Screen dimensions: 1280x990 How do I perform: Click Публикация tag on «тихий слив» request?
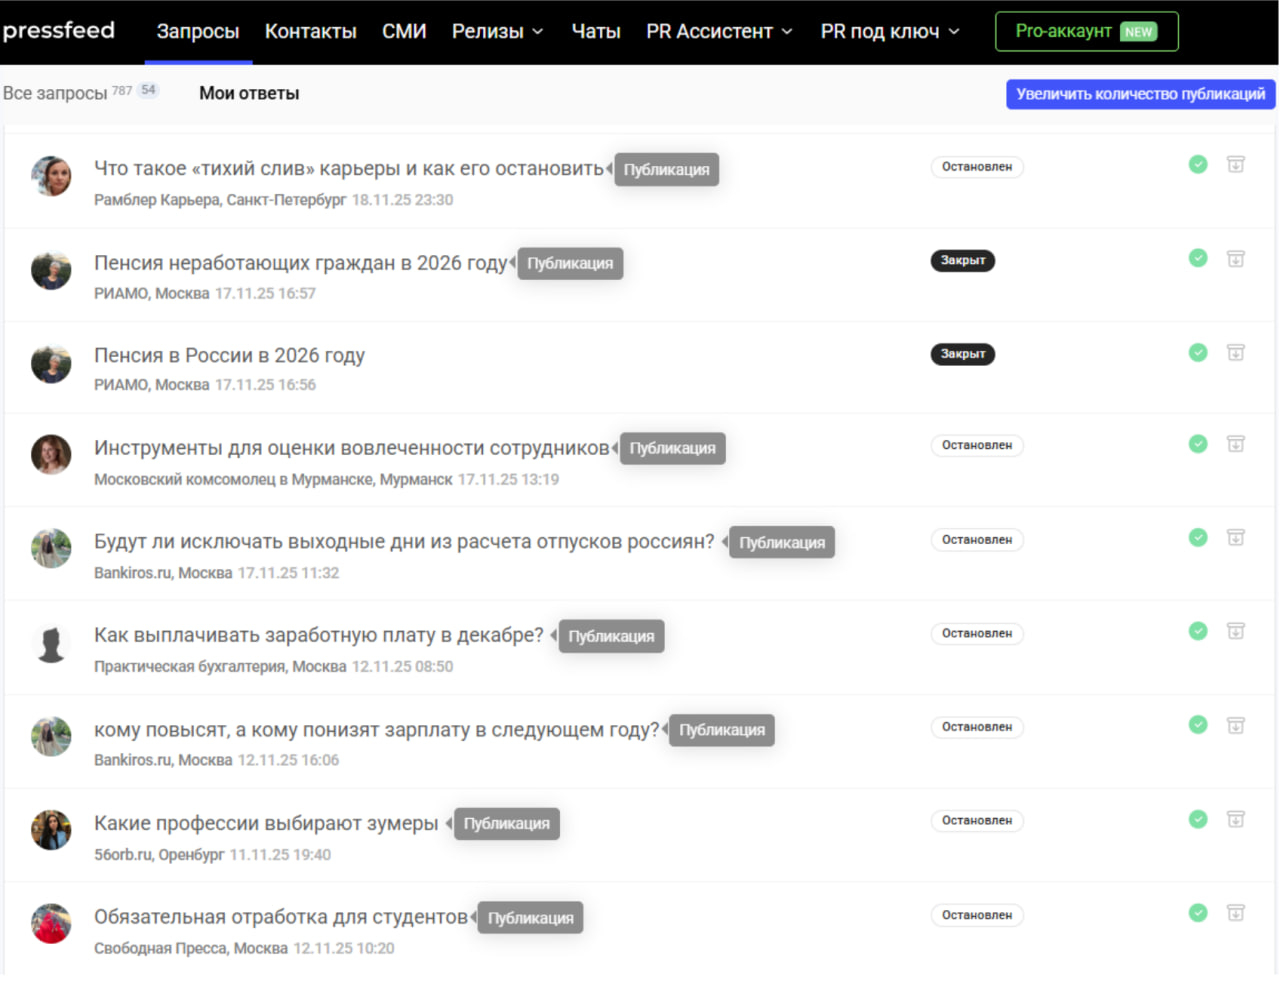pyautogui.click(x=666, y=170)
